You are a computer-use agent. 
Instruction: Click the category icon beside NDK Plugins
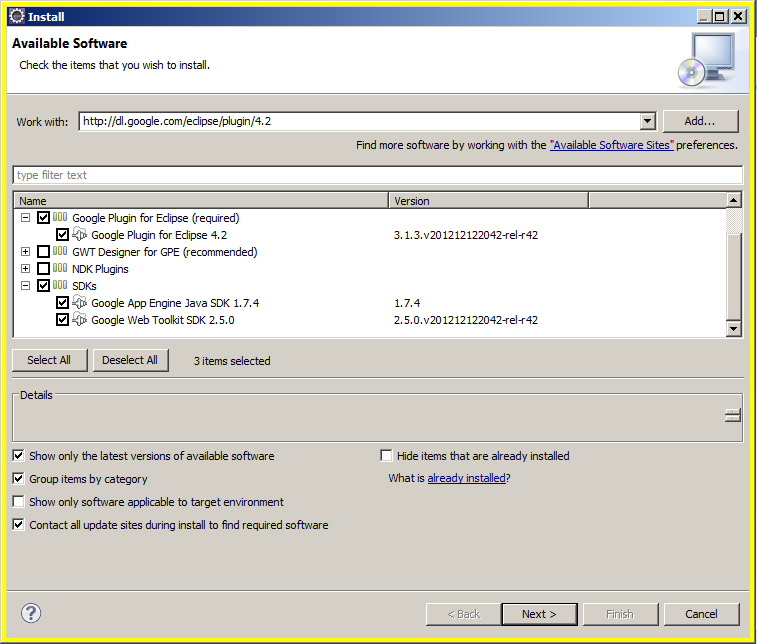tap(60, 268)
